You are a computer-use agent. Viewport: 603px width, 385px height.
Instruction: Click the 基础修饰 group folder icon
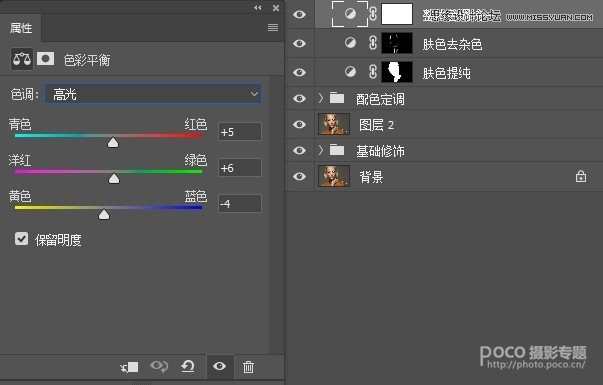337,150
